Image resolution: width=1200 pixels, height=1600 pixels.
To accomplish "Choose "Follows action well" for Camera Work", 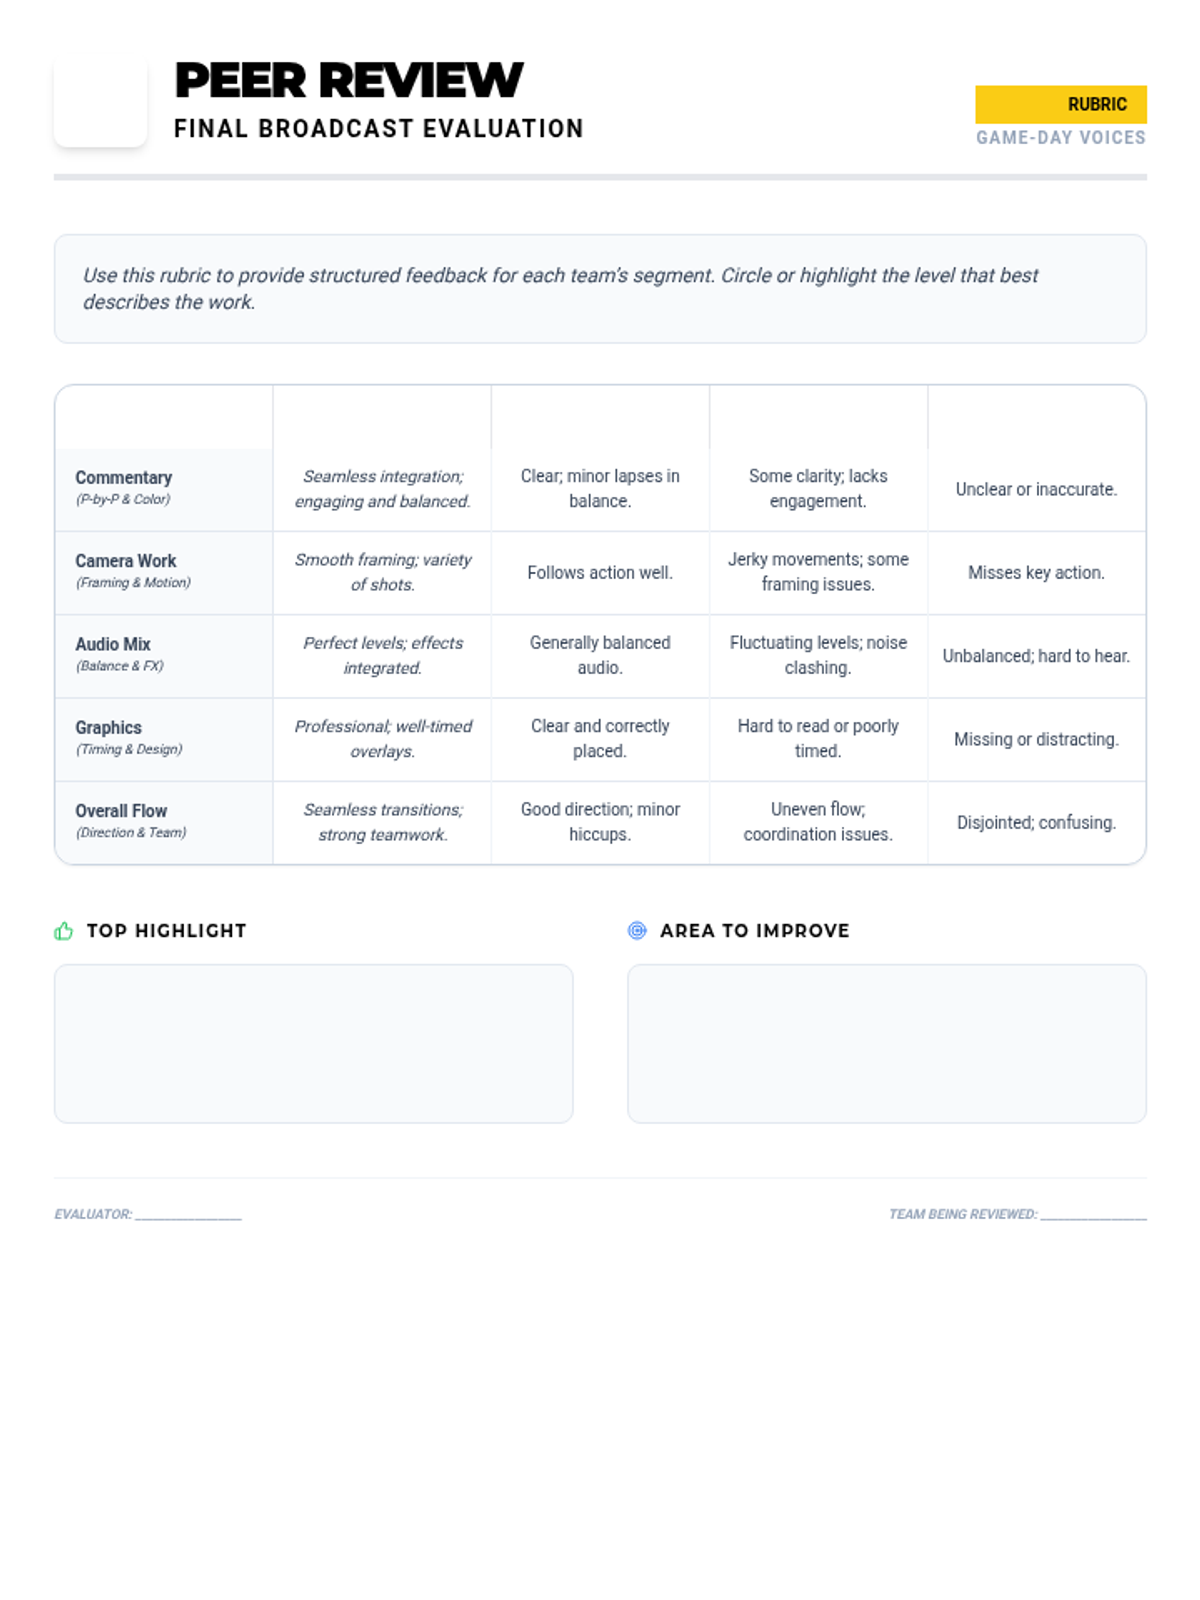I will (x=600, y=573).
